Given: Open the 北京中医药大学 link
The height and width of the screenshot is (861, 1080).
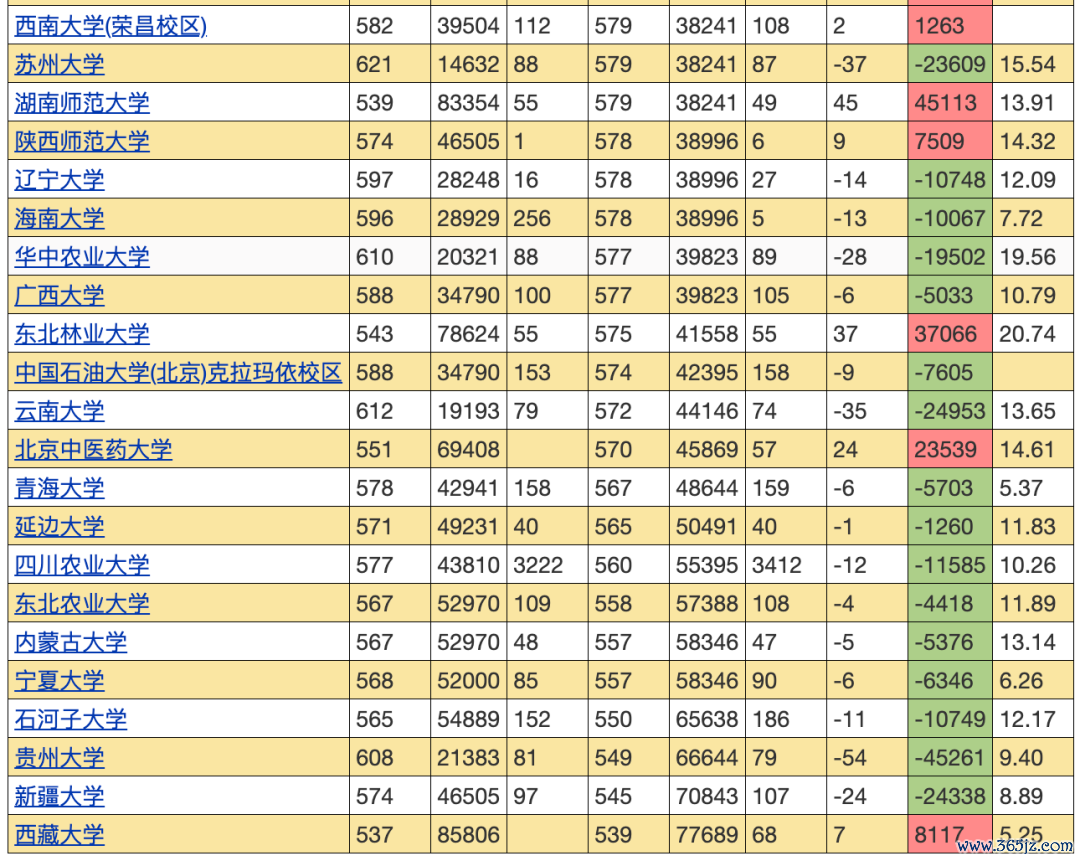Looking at the screenshot, I should point(93,450).
